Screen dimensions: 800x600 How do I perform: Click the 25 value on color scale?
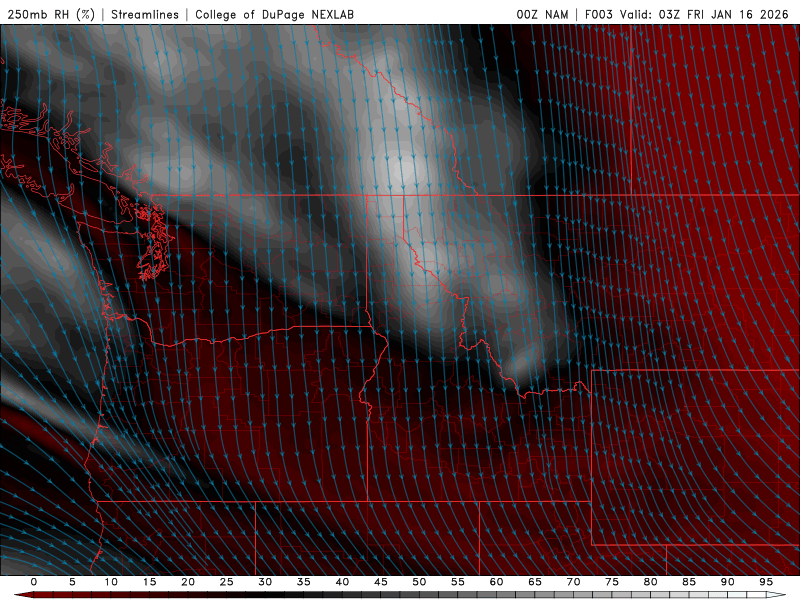pyautogui.click(x=227, y=582)
